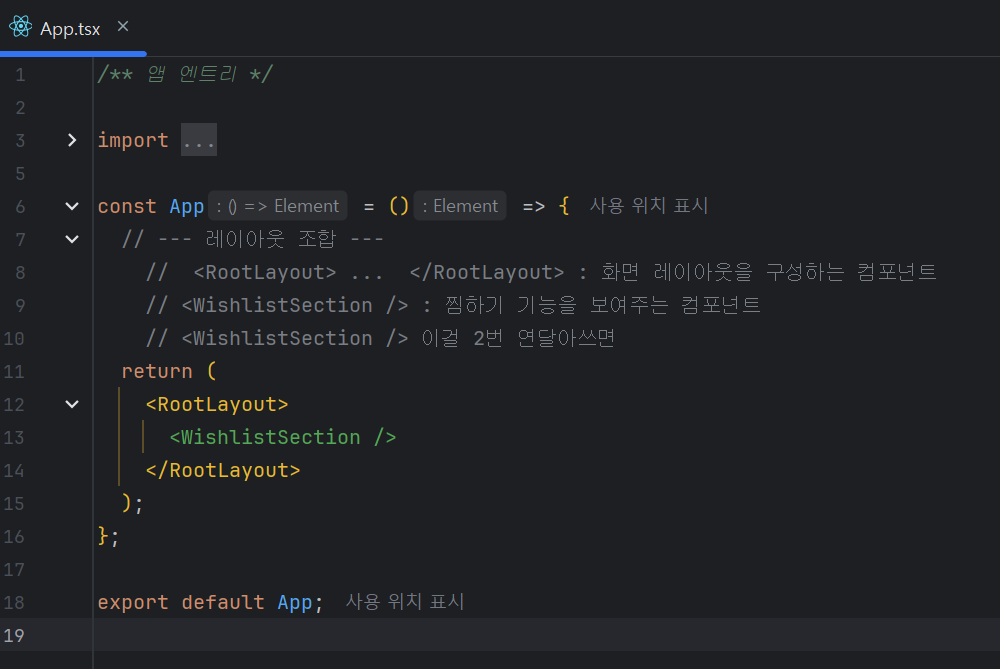Viewport: 1000px width, 669px height.
Task: Click the opening RootLayout tag
Action: tap(217, 404)
